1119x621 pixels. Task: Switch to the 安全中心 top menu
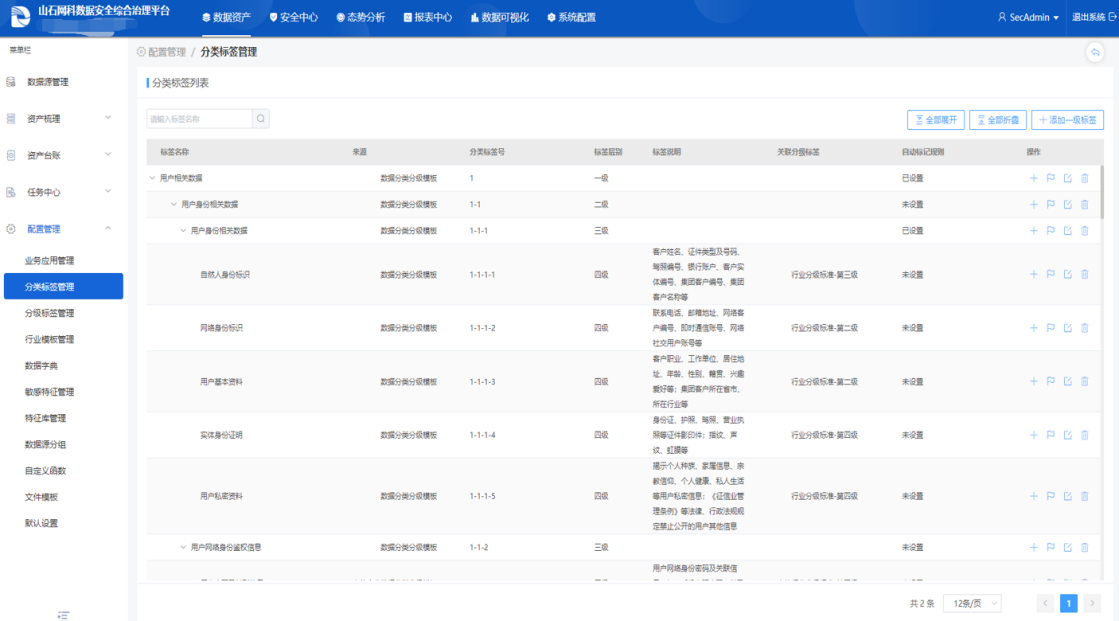coord(294,17)
